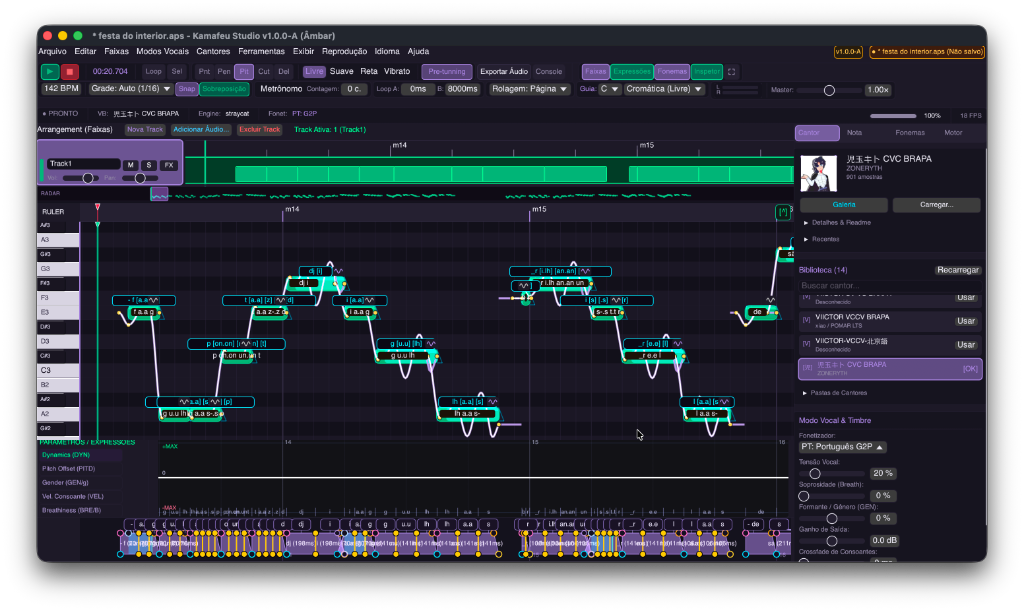Open the Cromática (Livre) scale dropdown
Screen dimensions: 1024x610
pyautogui.click(x=664, y=89)
